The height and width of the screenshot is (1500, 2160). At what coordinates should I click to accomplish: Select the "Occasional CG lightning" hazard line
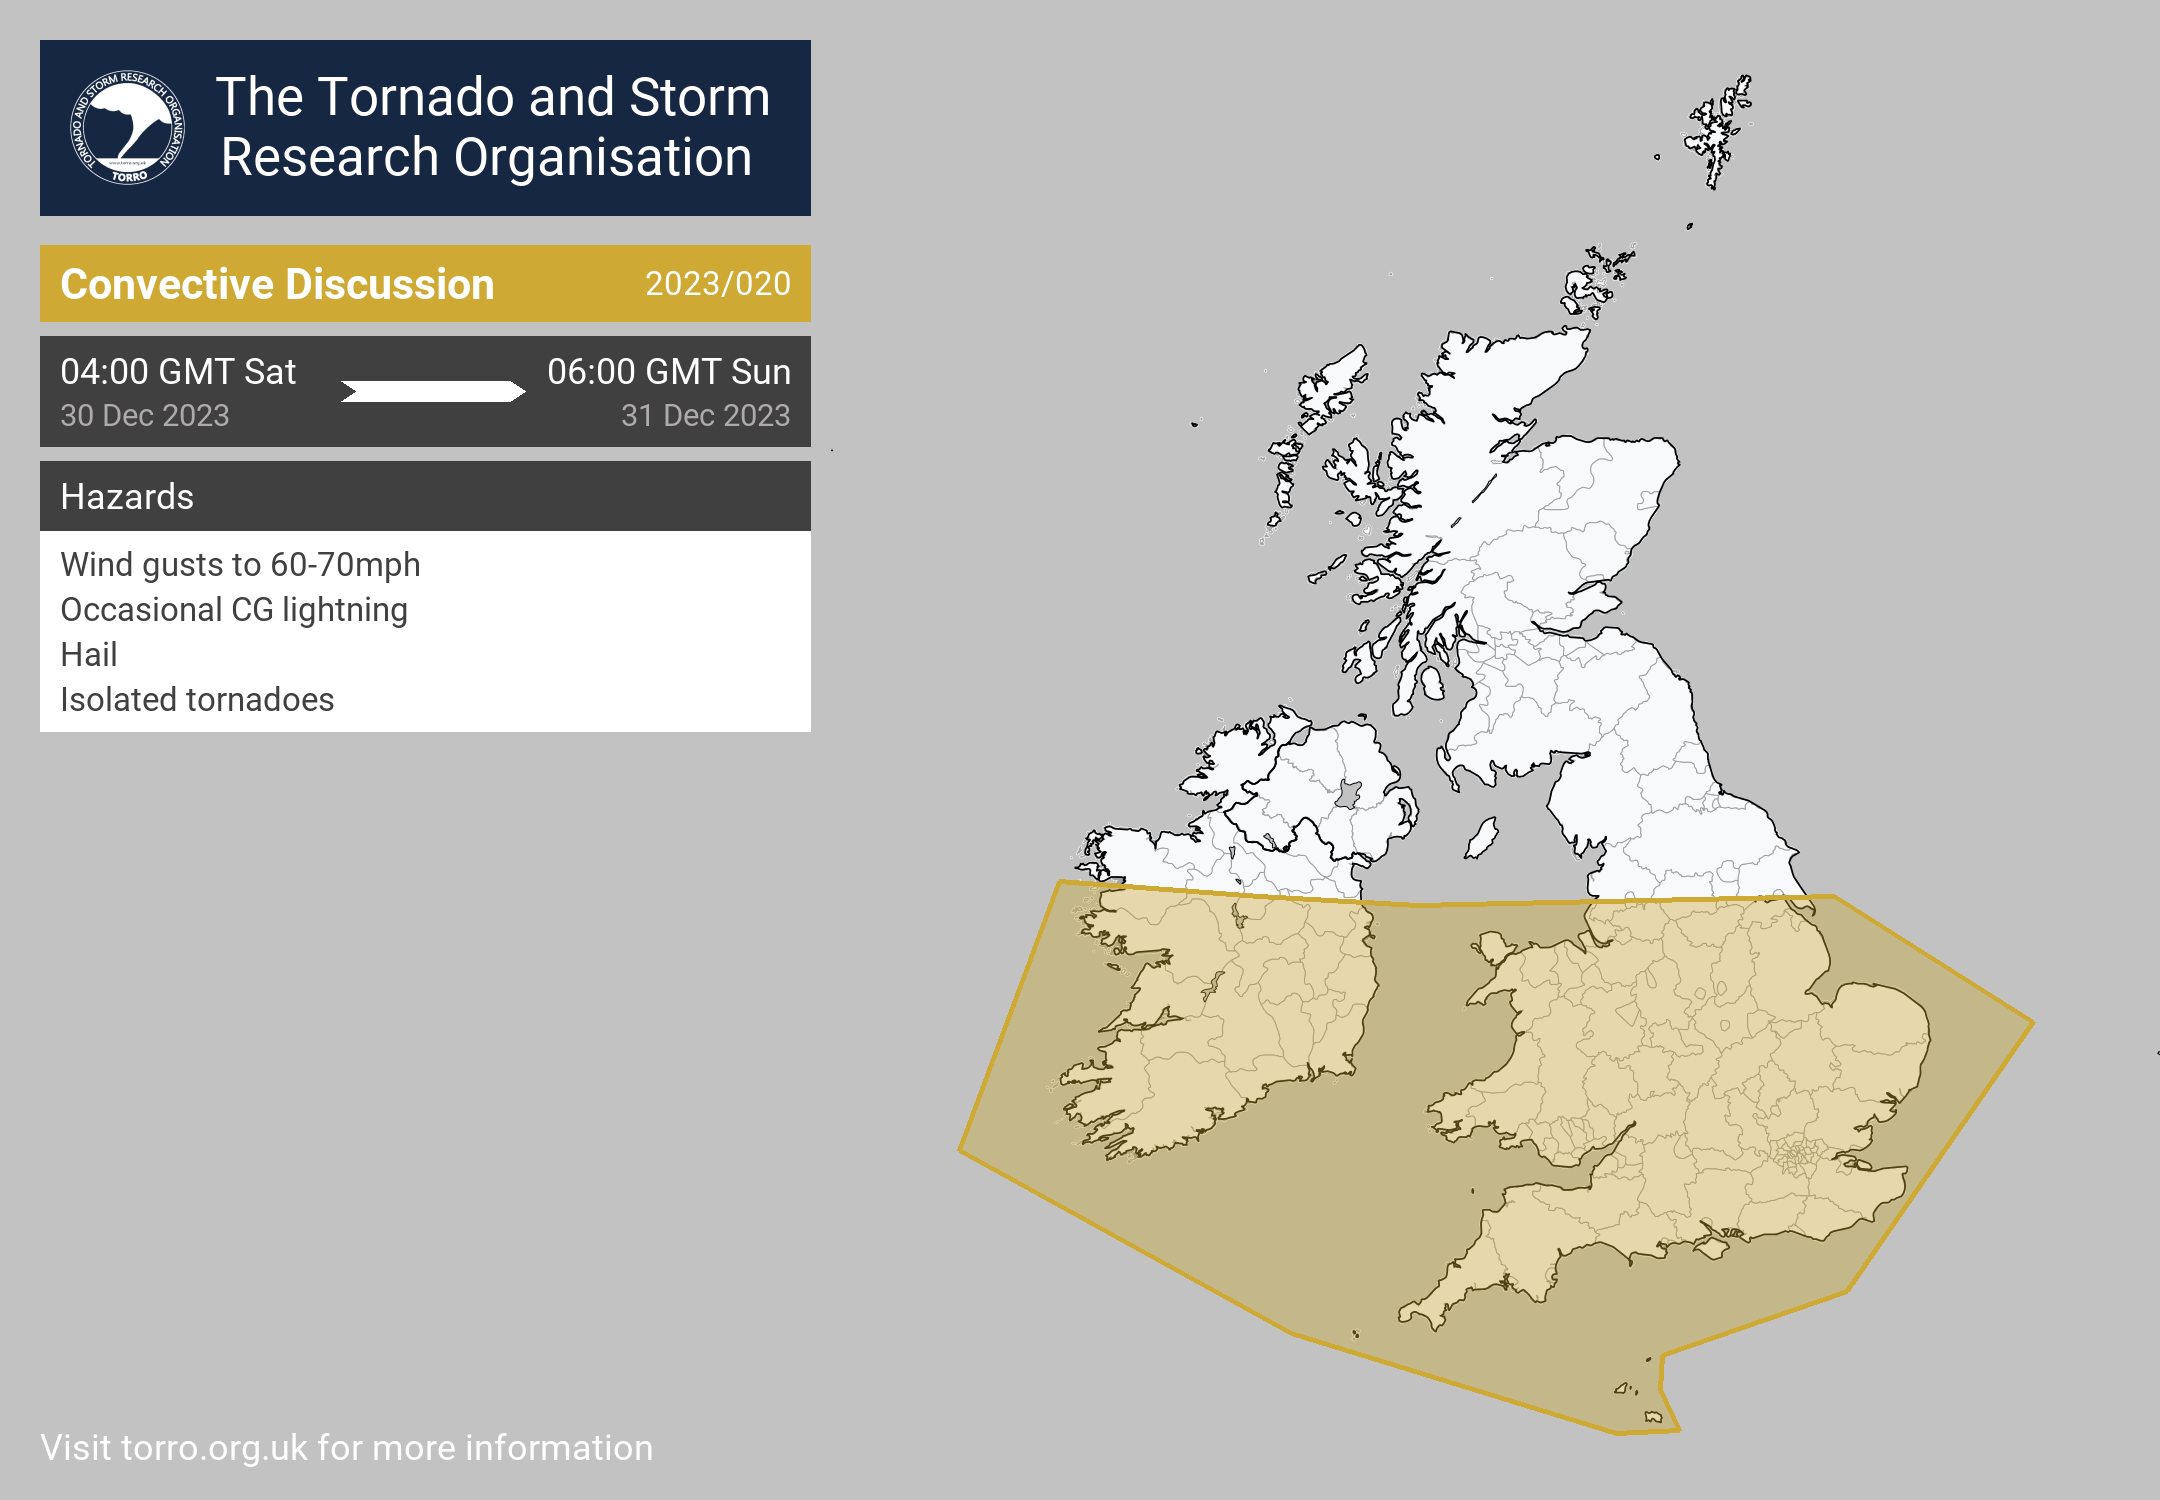(x=234, y=610)
